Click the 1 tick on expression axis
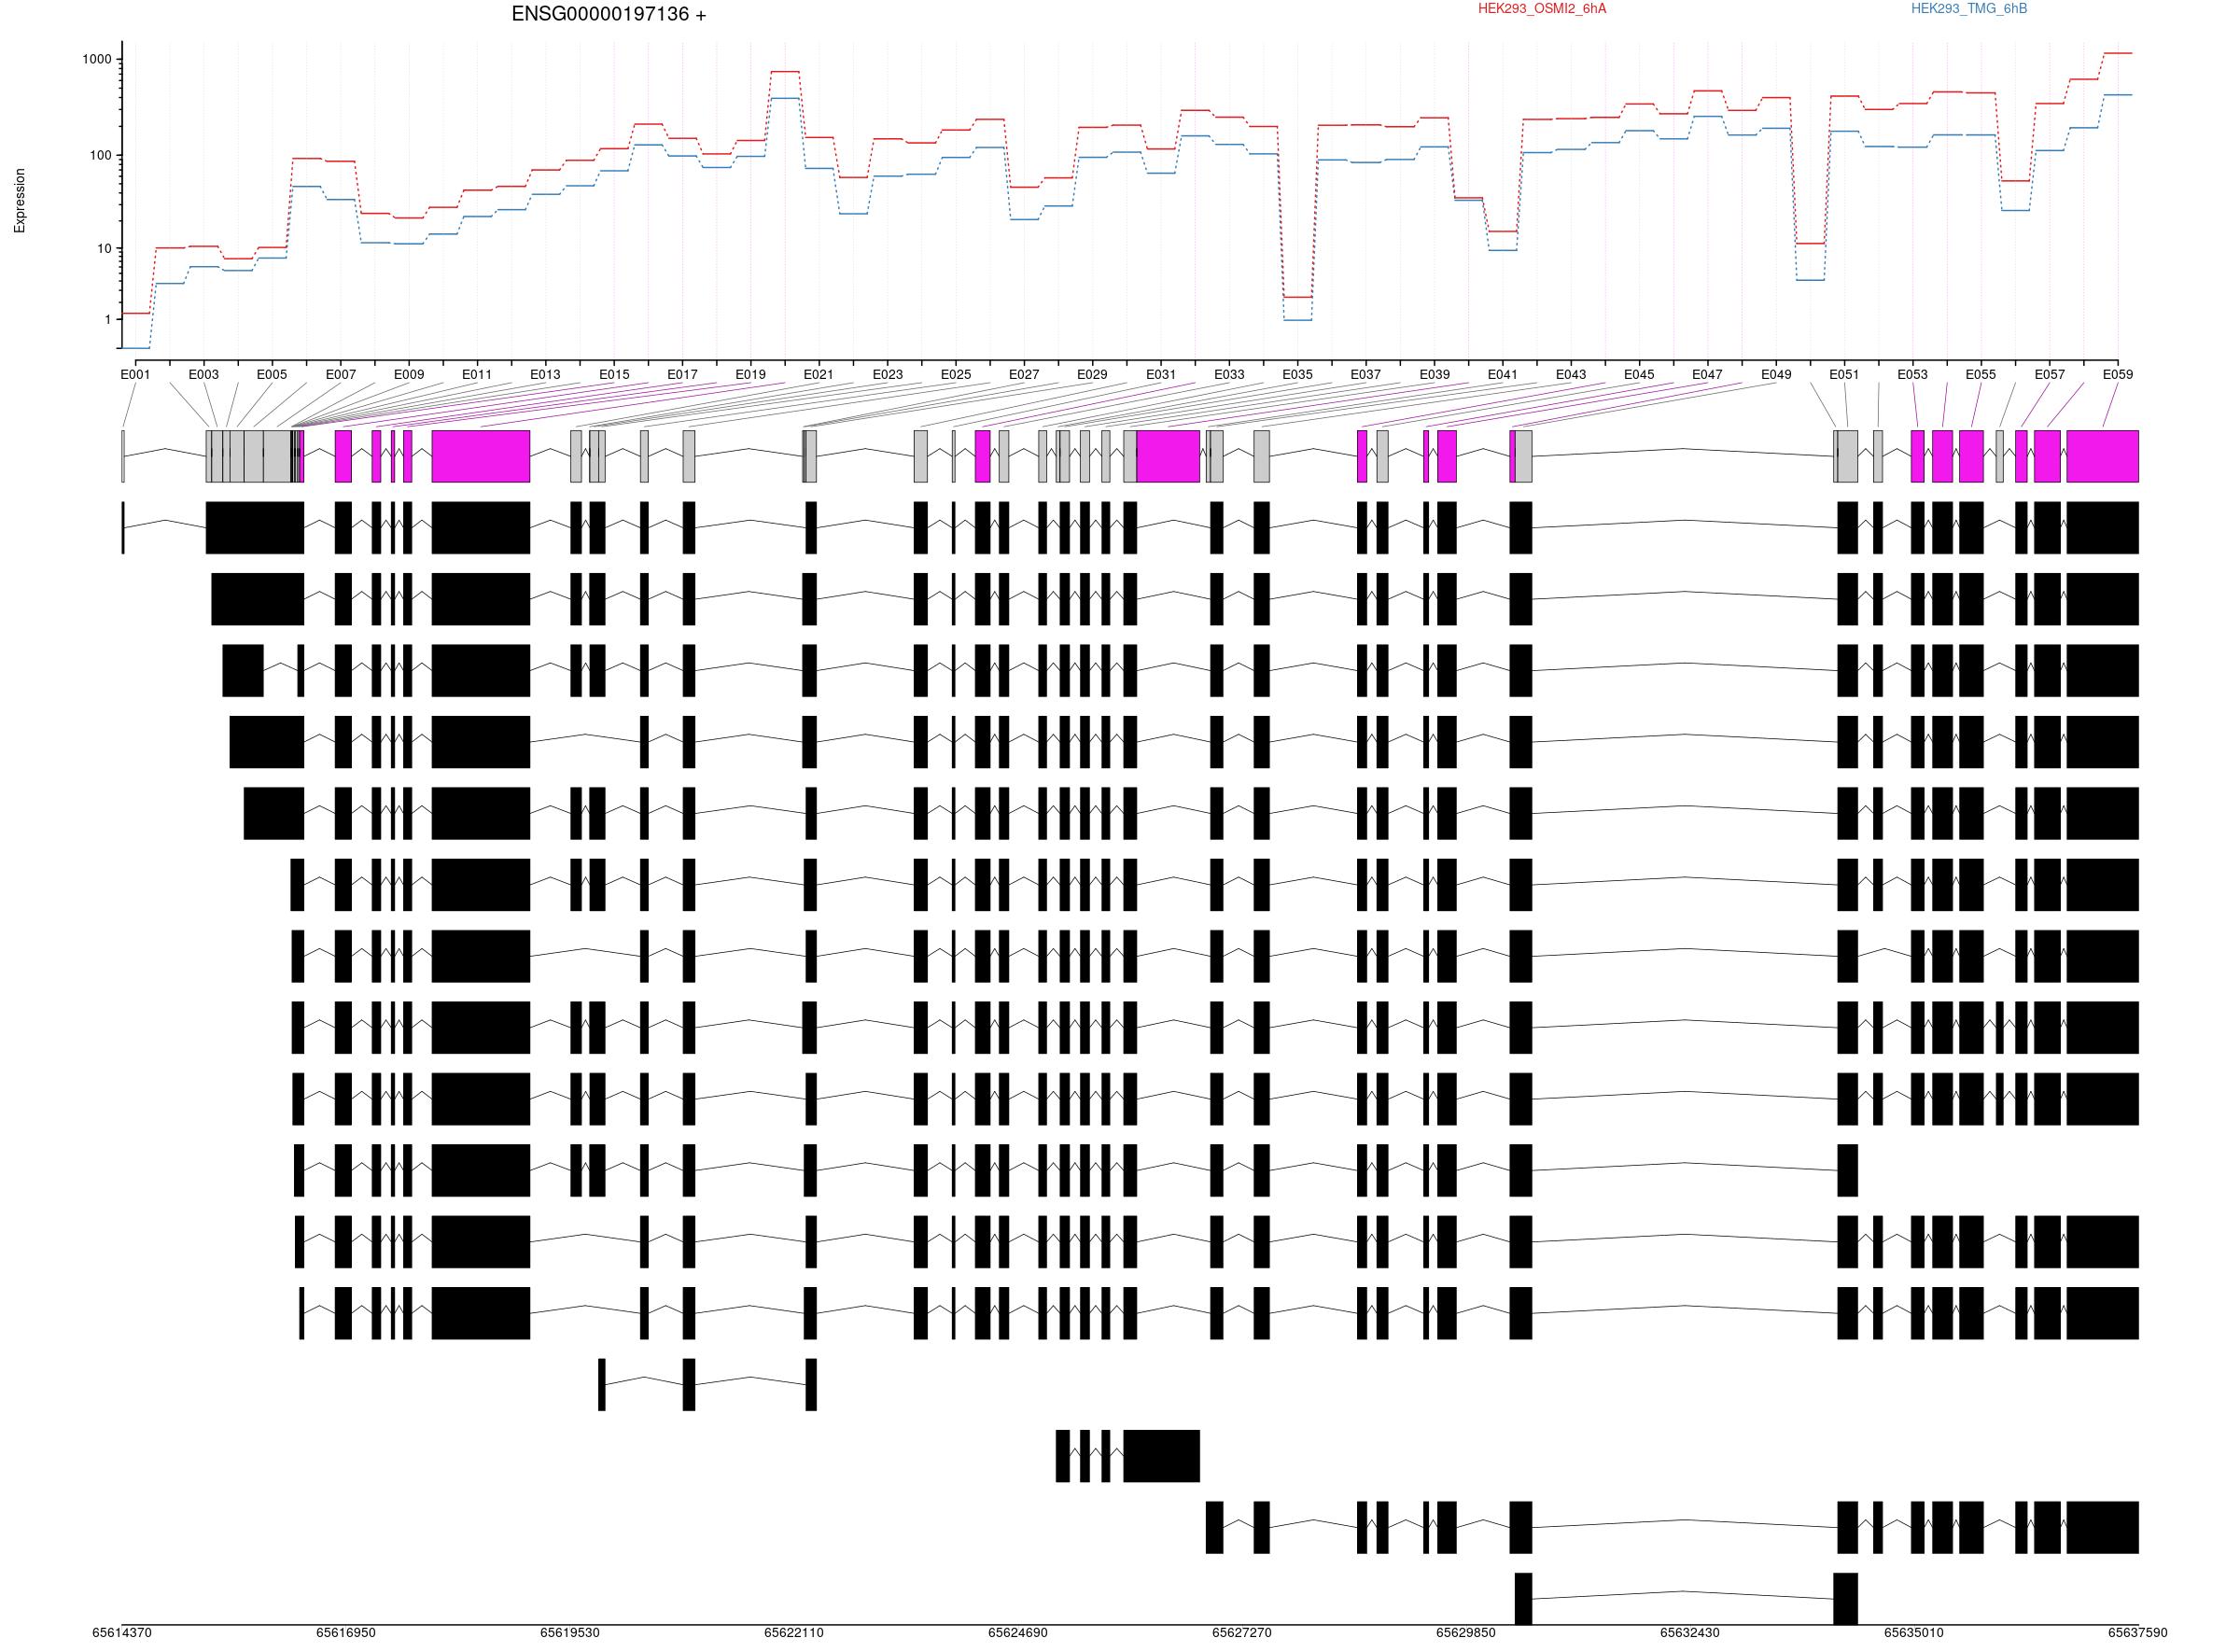The height and width of the screenshot is (1652, 2240). click(x=108, y=320)
